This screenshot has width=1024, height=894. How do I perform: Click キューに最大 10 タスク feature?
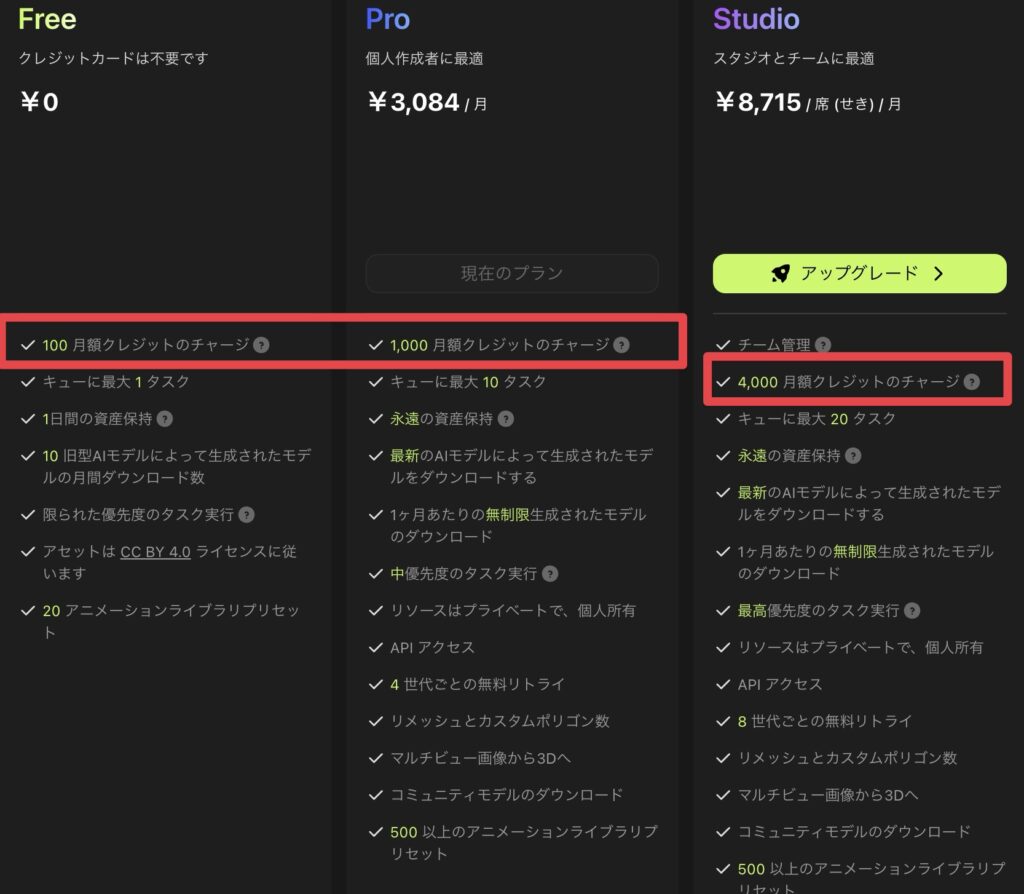pos(468,382)
